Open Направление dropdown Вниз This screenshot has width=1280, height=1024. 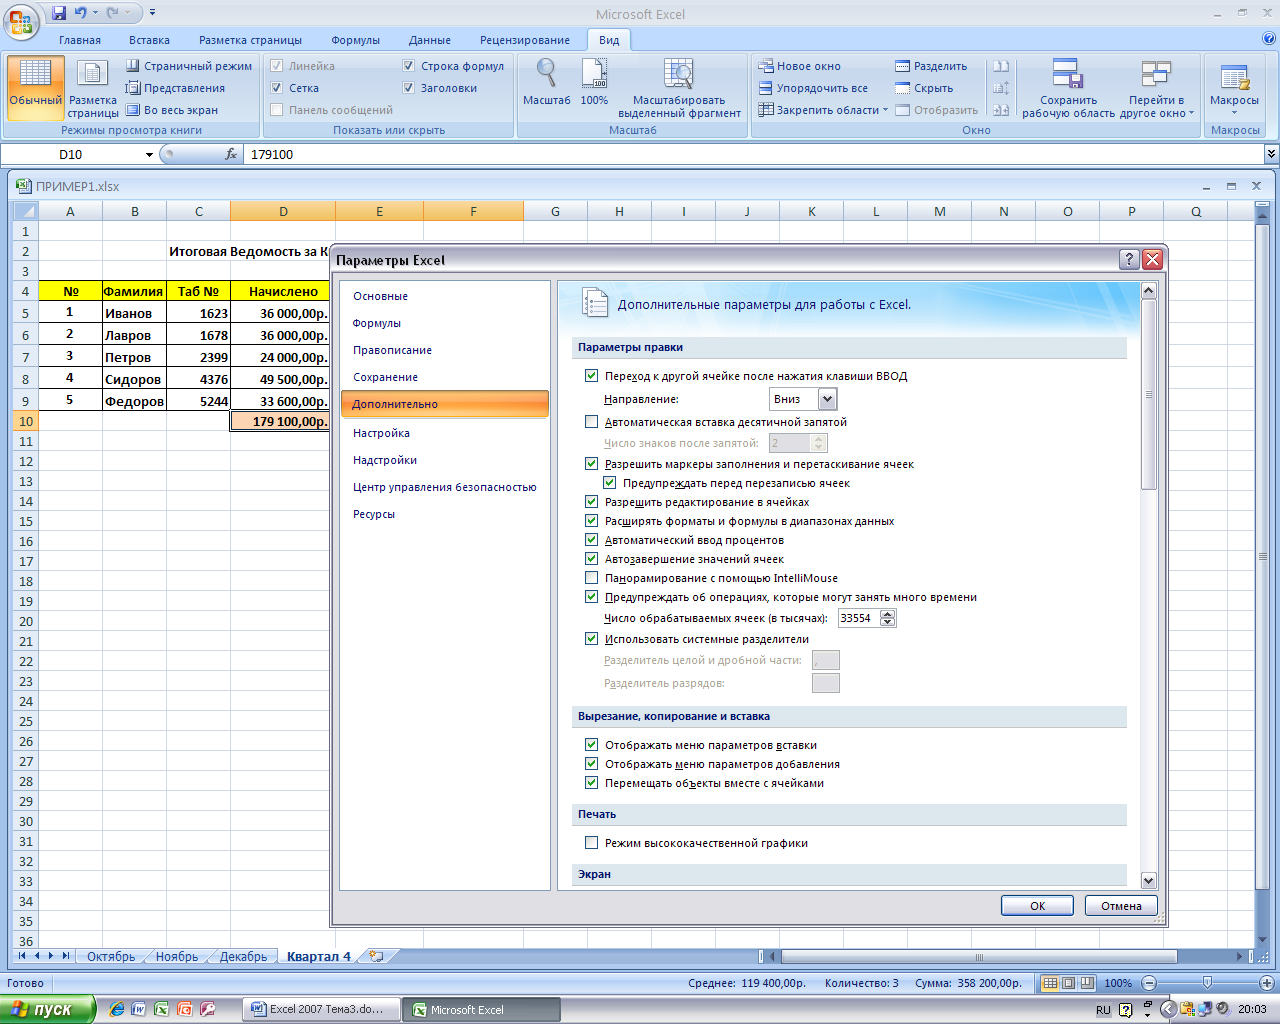[x=827, y=399]
